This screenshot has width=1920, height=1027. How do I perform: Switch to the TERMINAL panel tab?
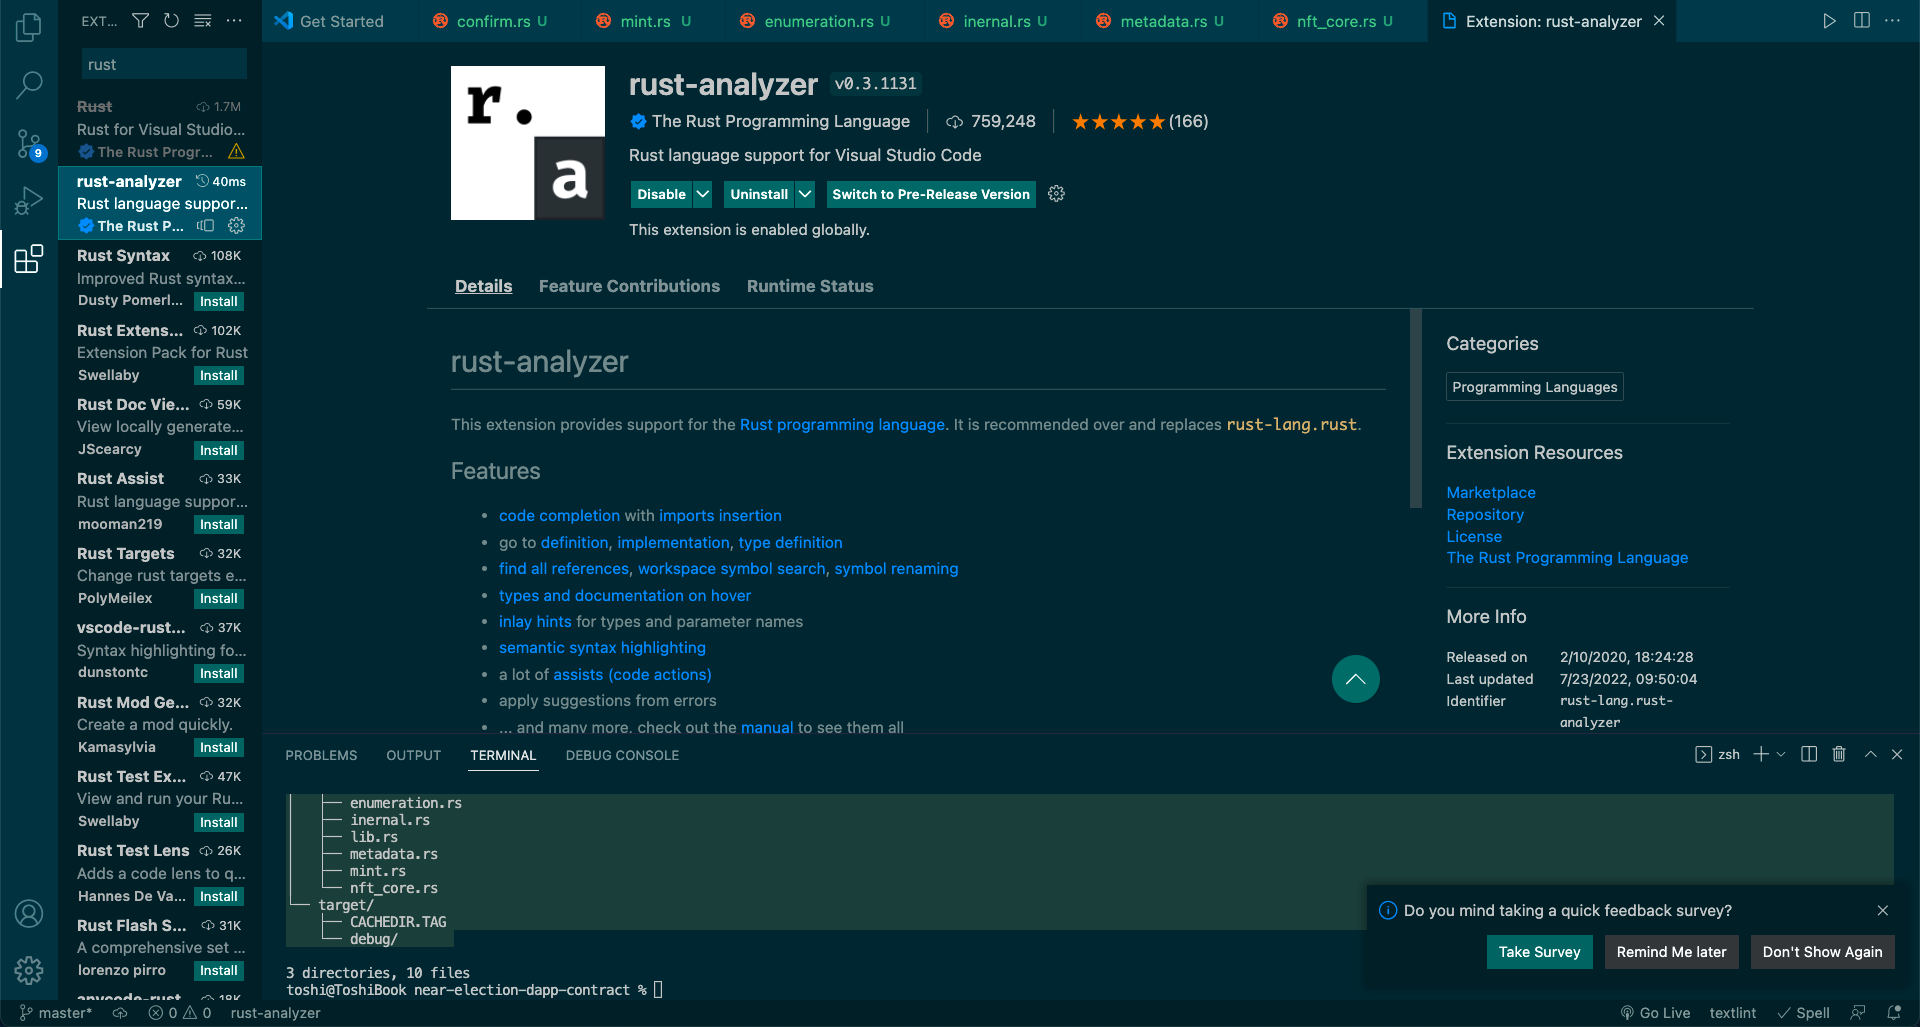click(503, 755)
